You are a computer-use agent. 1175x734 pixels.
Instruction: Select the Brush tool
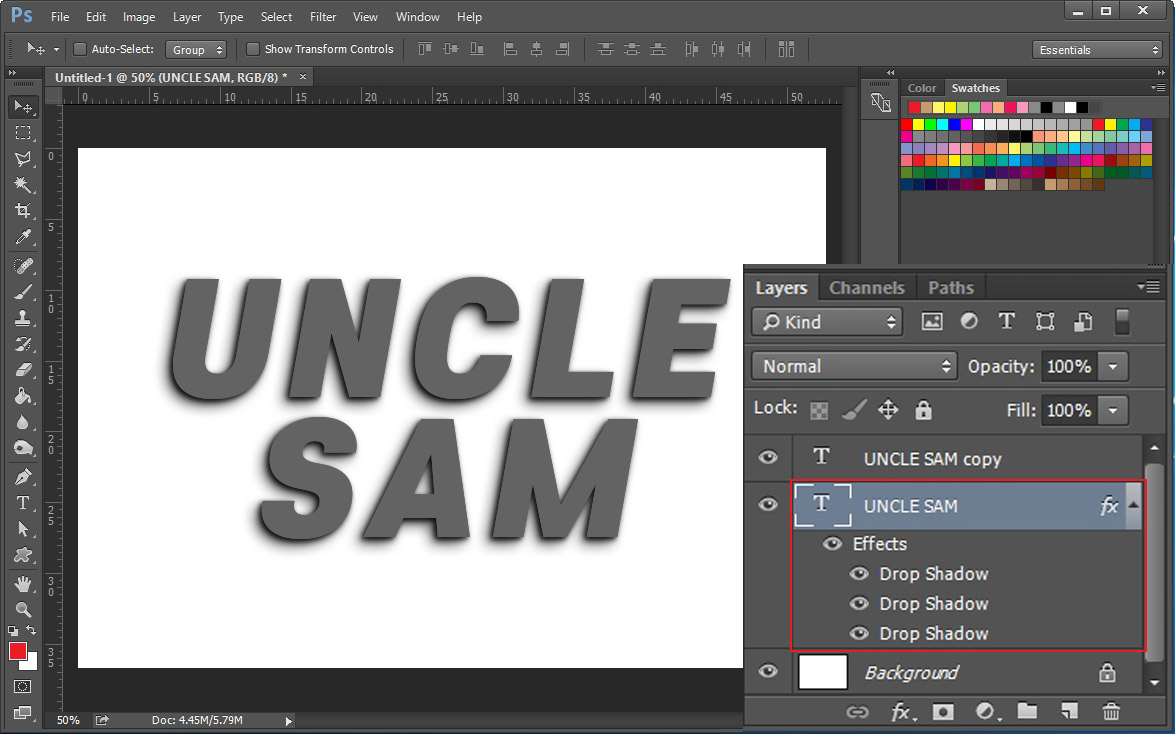[x=23, y=292]
